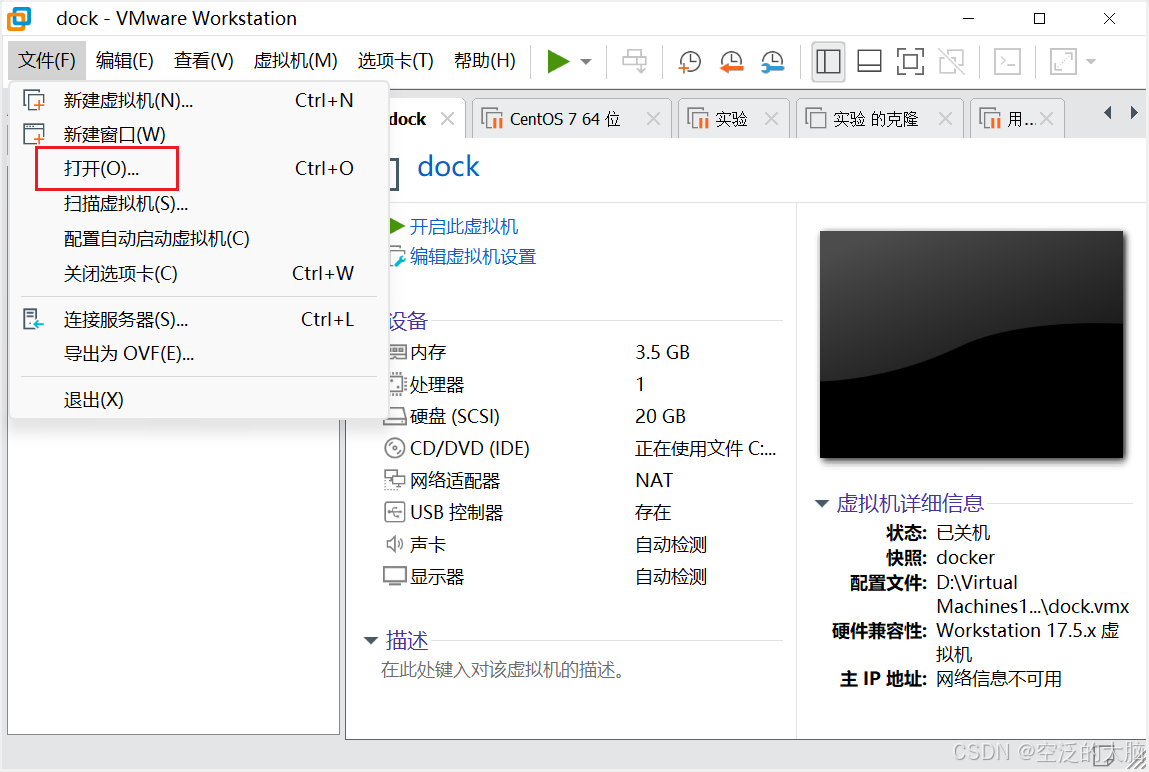Image resolution: width=1149 pixels, height=772 pixels.
Task: Click the stretch guest display icon
Action: [x=1063, y=62]
